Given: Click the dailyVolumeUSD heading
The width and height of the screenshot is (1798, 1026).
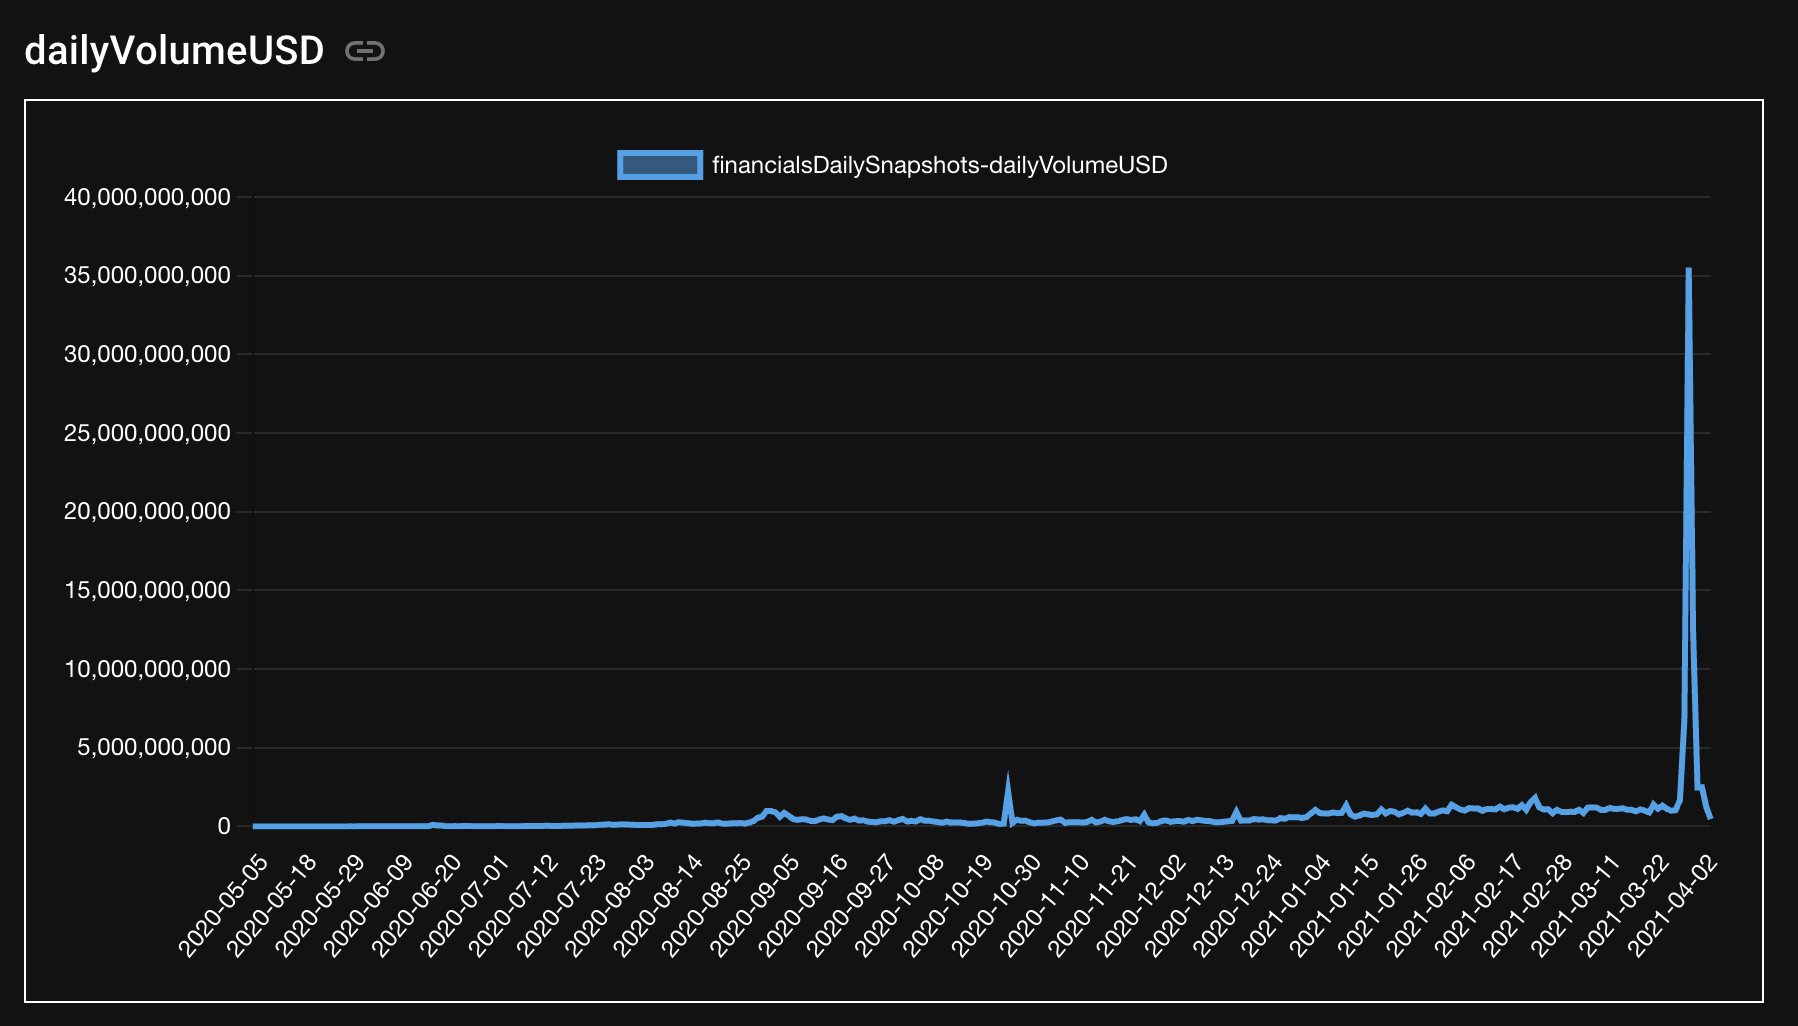Looking at the screenshot, I should 174,50.
